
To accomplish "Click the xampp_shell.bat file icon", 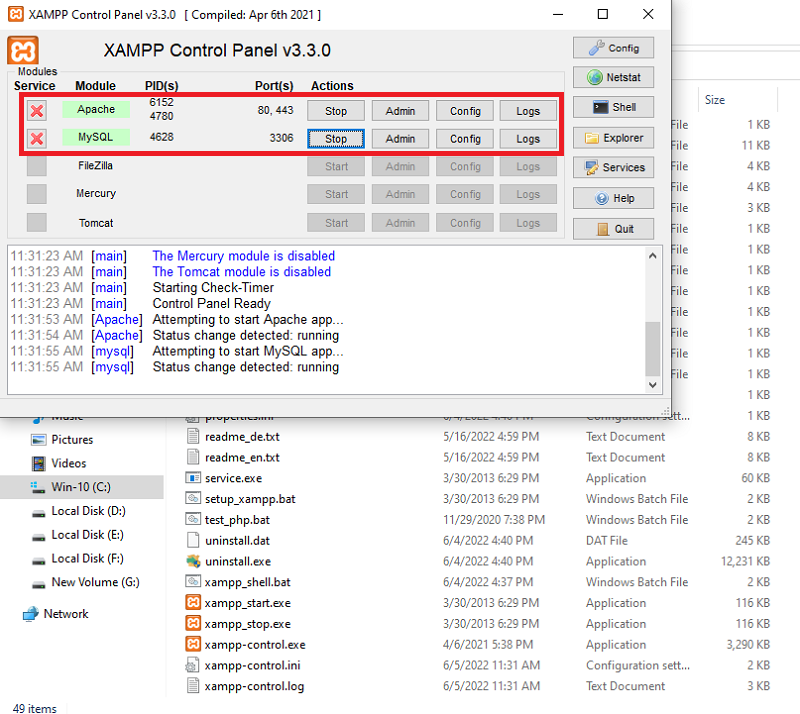I will coord(193,582).
